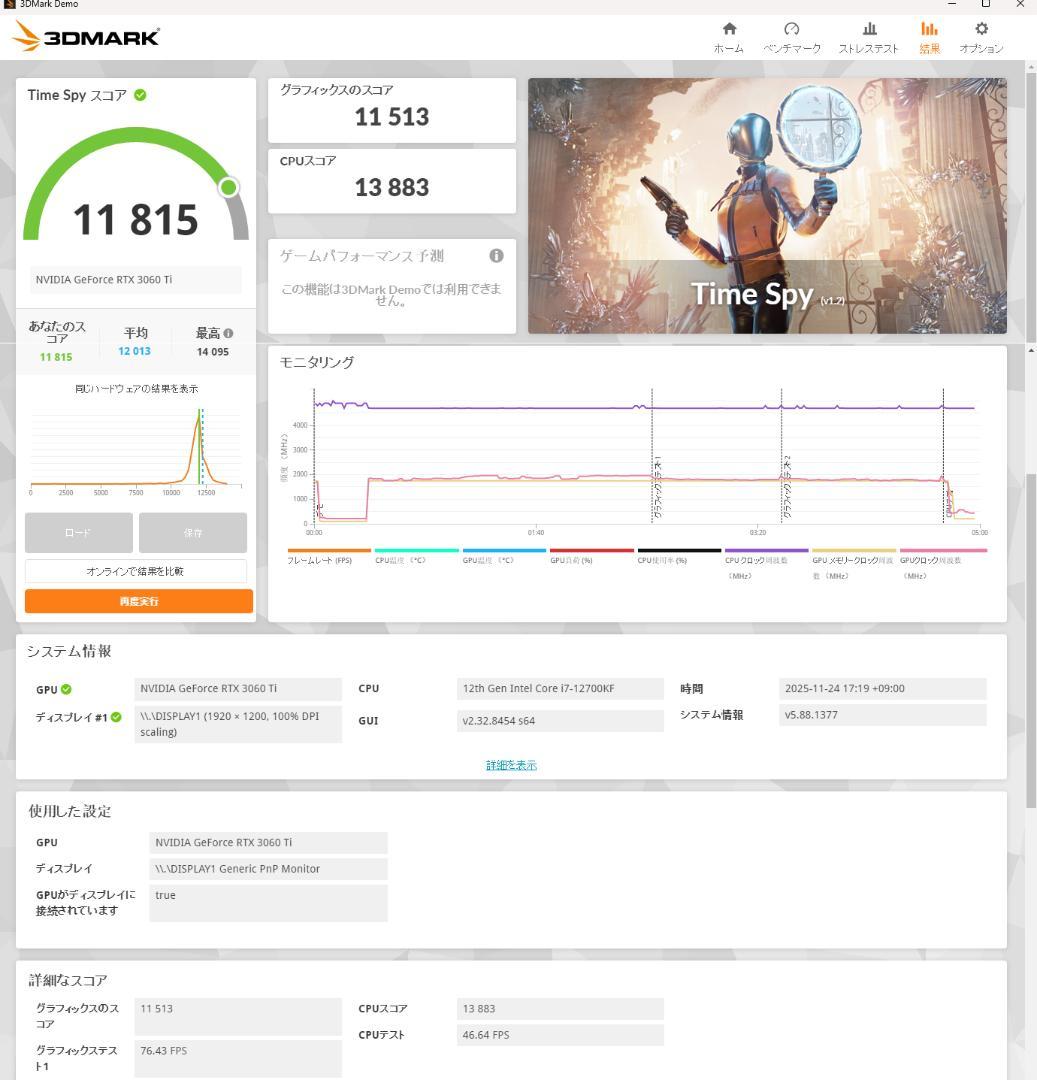The image size is (1037, 1080).
Task: Switch to the ホーム tab
Action: pos(729,31)
